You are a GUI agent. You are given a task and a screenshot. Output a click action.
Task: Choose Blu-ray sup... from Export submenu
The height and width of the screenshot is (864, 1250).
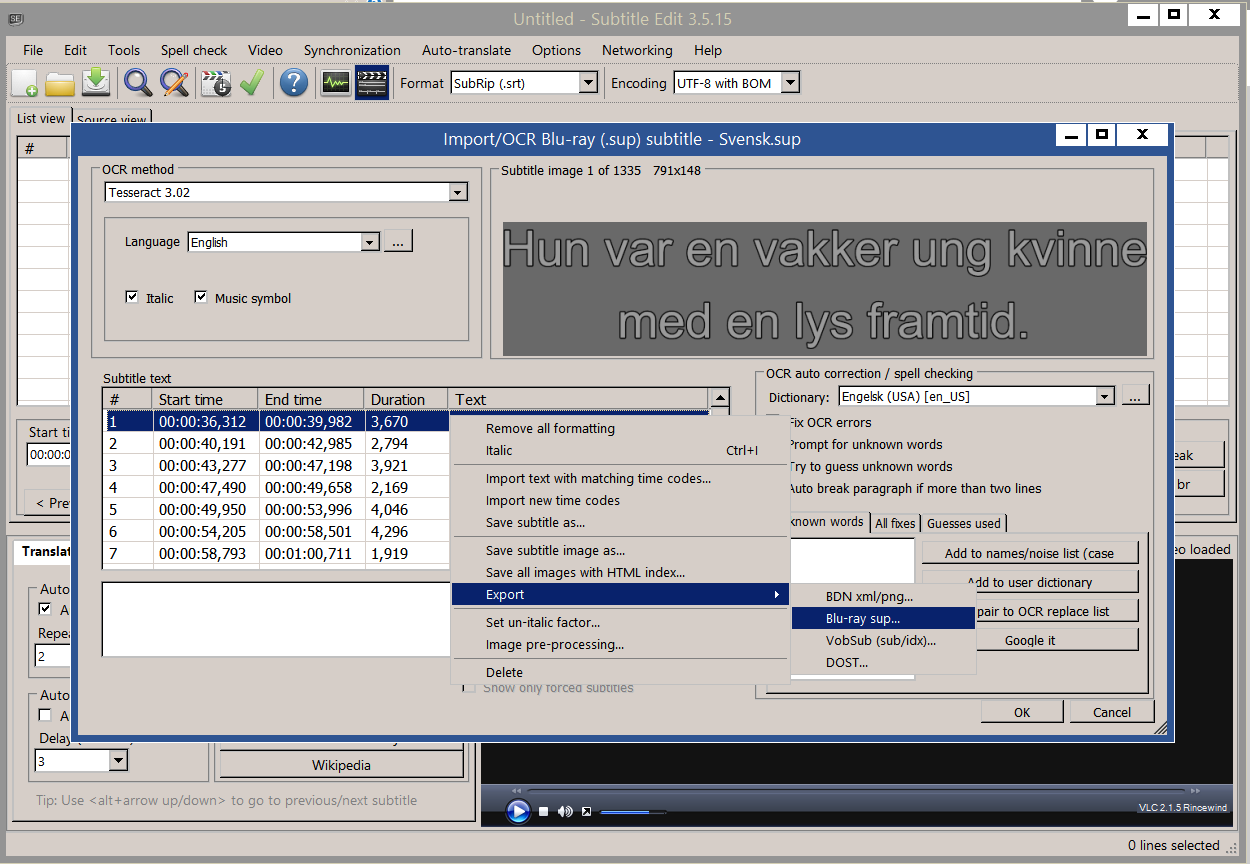(x=862, y=619)
